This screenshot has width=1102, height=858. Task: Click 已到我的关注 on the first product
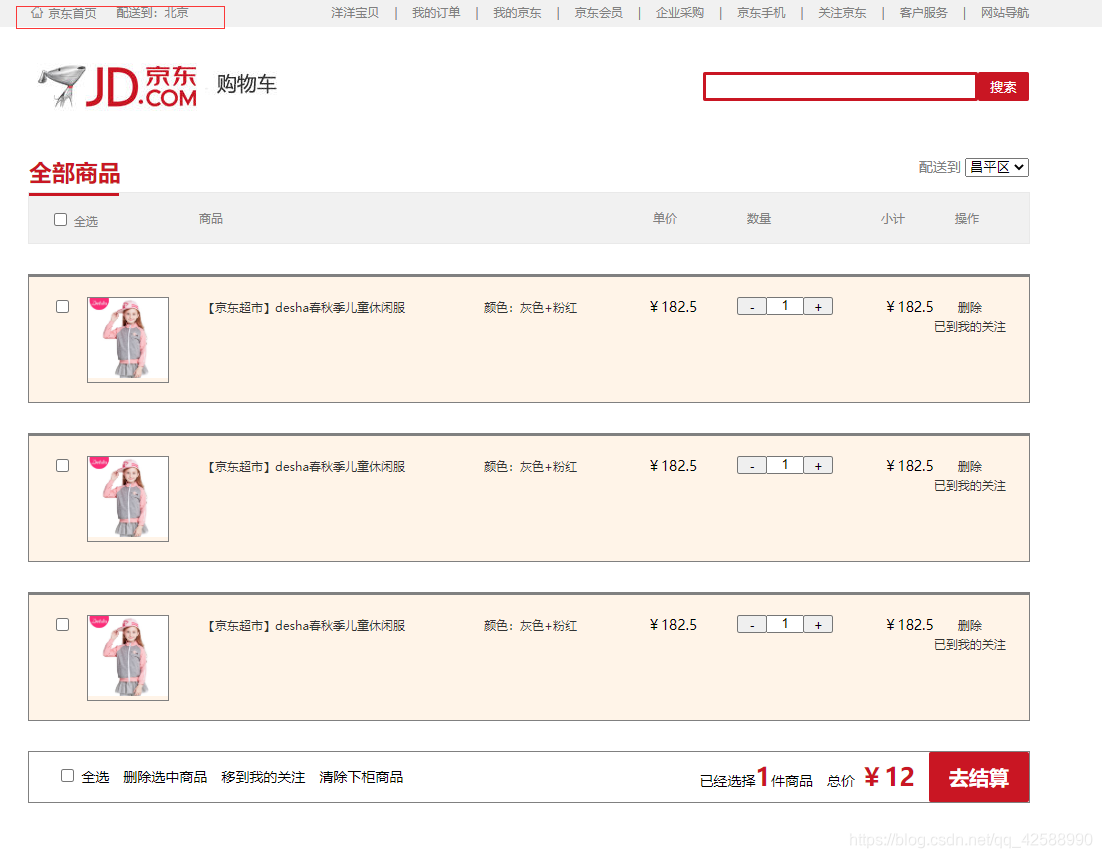(x=970, y=327)
